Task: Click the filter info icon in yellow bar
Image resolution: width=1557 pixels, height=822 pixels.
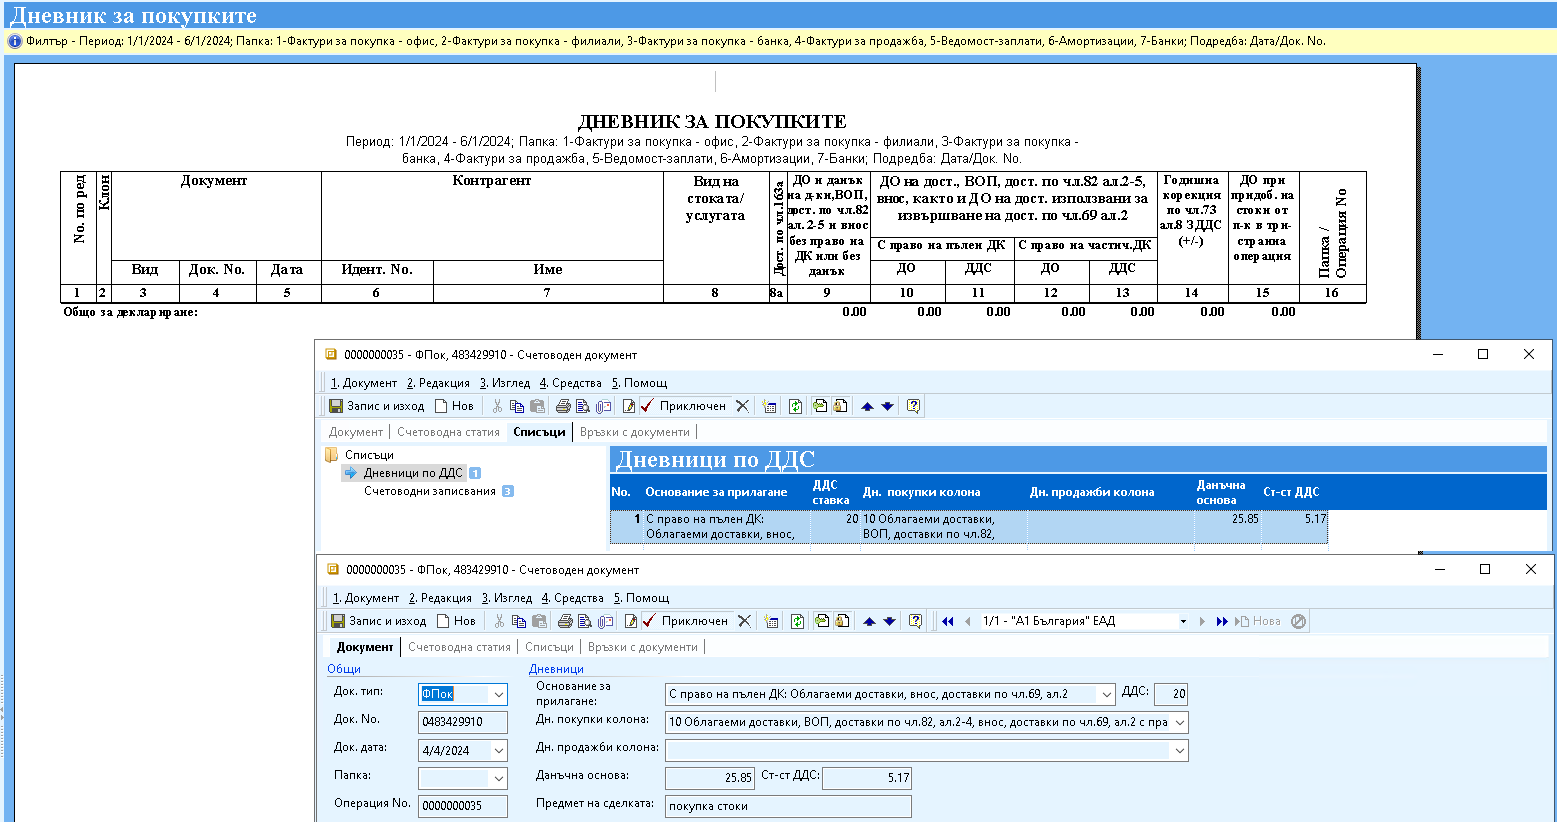Action: pyautogui.click(x=15, y=41)
